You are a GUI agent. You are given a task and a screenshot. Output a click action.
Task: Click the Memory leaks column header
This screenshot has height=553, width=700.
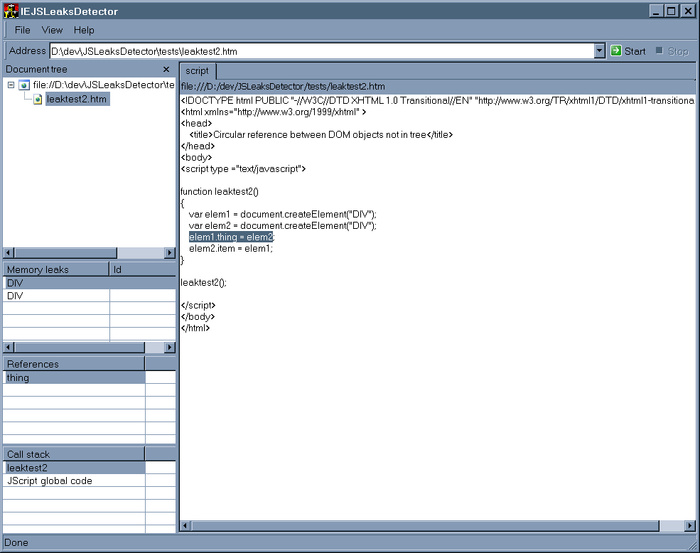point(56,270)
